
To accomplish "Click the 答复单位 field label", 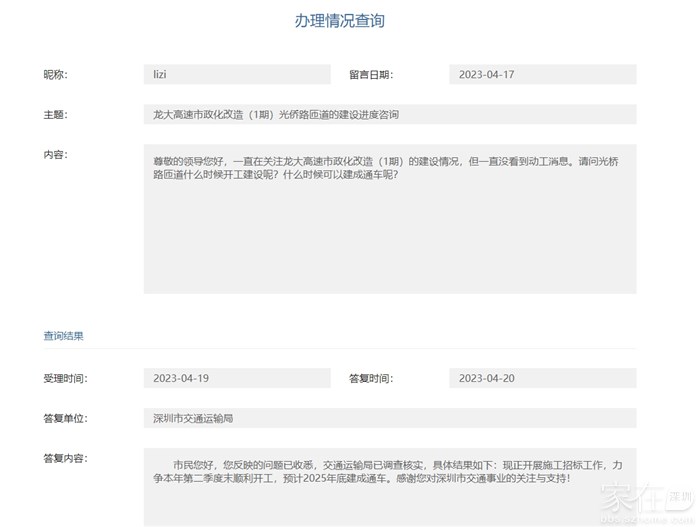I will click(x=64, y=418).
